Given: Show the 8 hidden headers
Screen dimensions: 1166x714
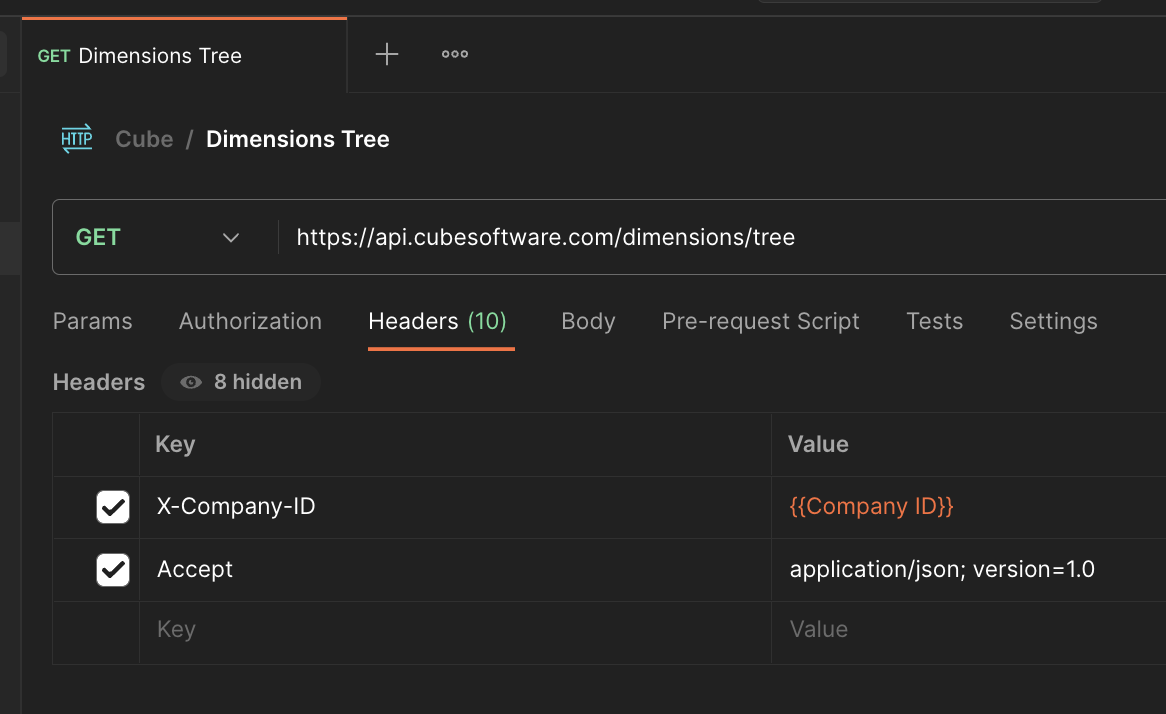Looking at the screenshot, I should tap(241, 382).
